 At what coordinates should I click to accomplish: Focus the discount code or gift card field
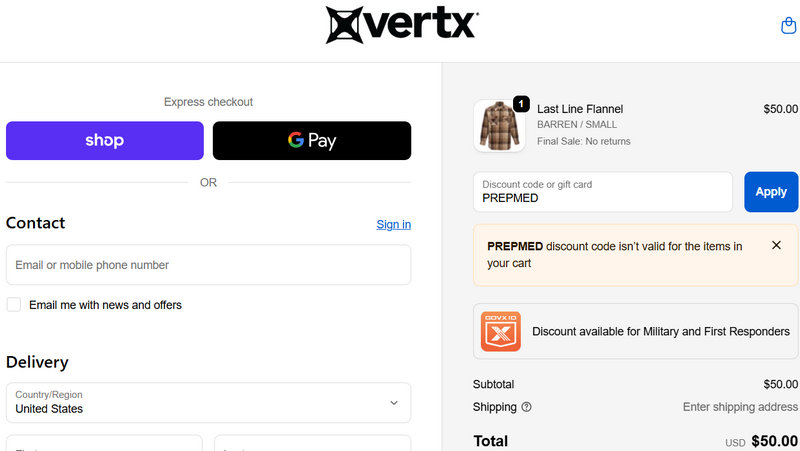(603, 192)
